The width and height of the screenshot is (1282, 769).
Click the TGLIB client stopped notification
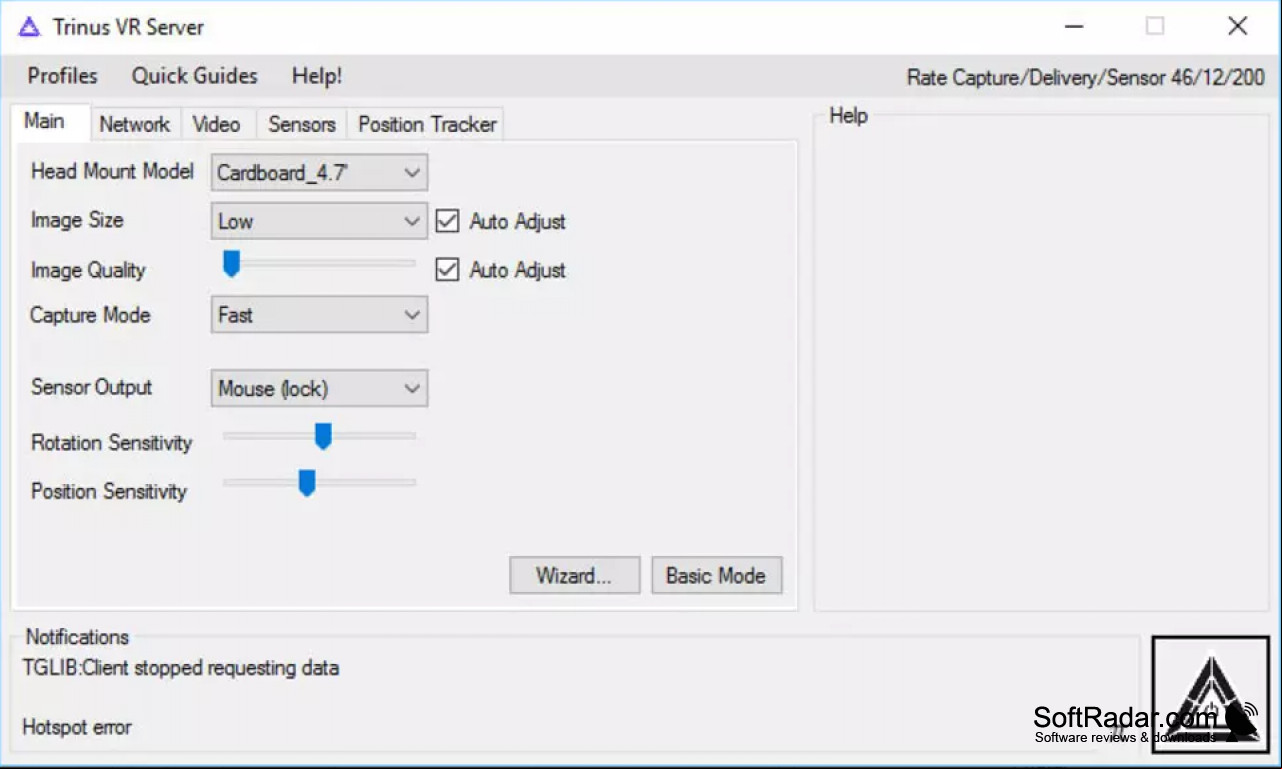(181, 668)
